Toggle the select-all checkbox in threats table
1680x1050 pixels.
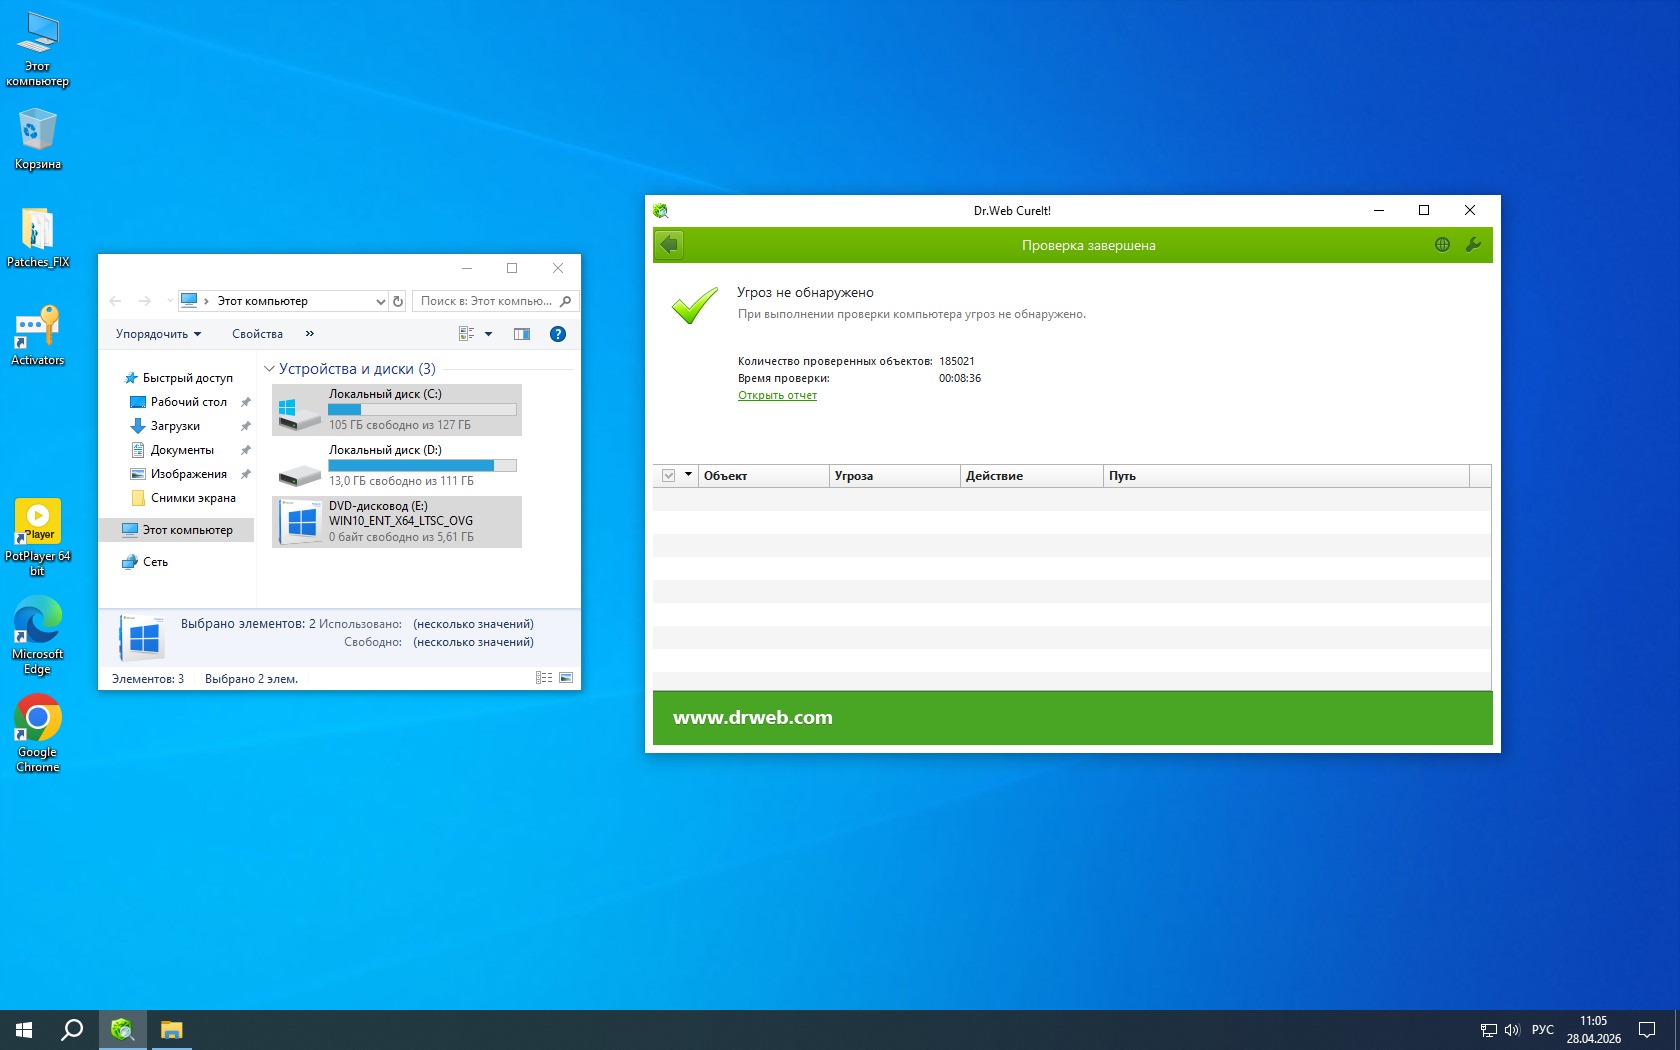(x=669, y=476)
